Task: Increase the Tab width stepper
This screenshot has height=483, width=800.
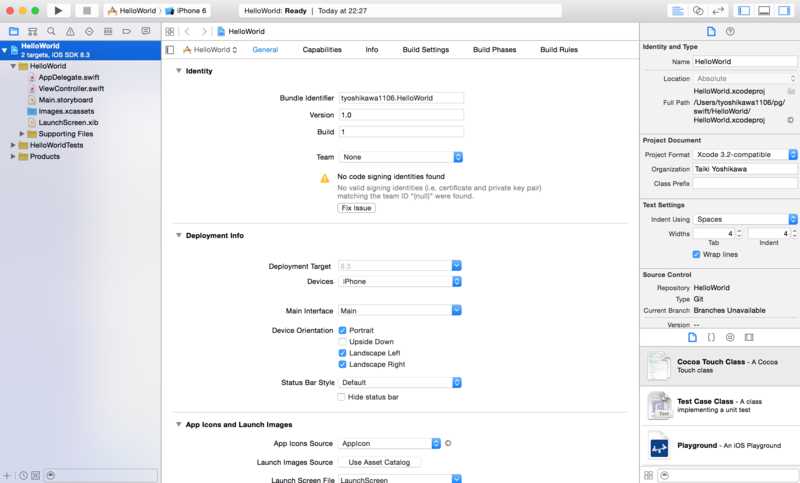Action: click(x=739, y=231)
